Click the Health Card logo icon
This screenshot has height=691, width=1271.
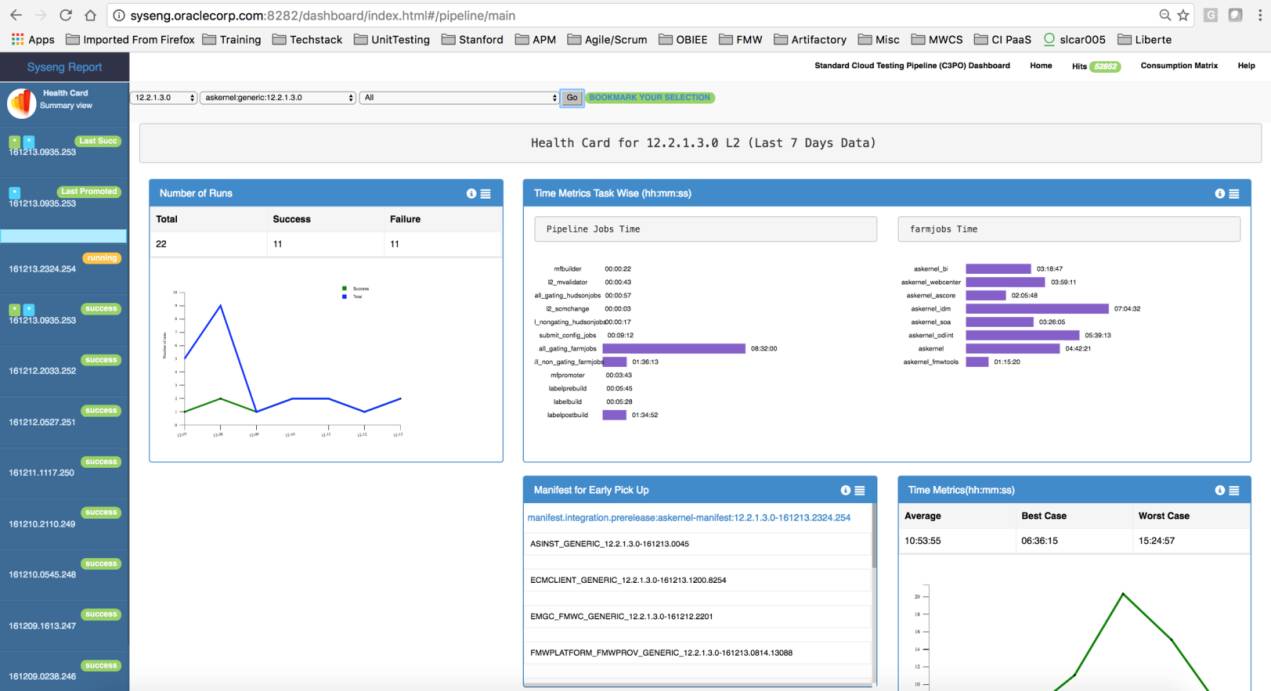pos(21,103)
